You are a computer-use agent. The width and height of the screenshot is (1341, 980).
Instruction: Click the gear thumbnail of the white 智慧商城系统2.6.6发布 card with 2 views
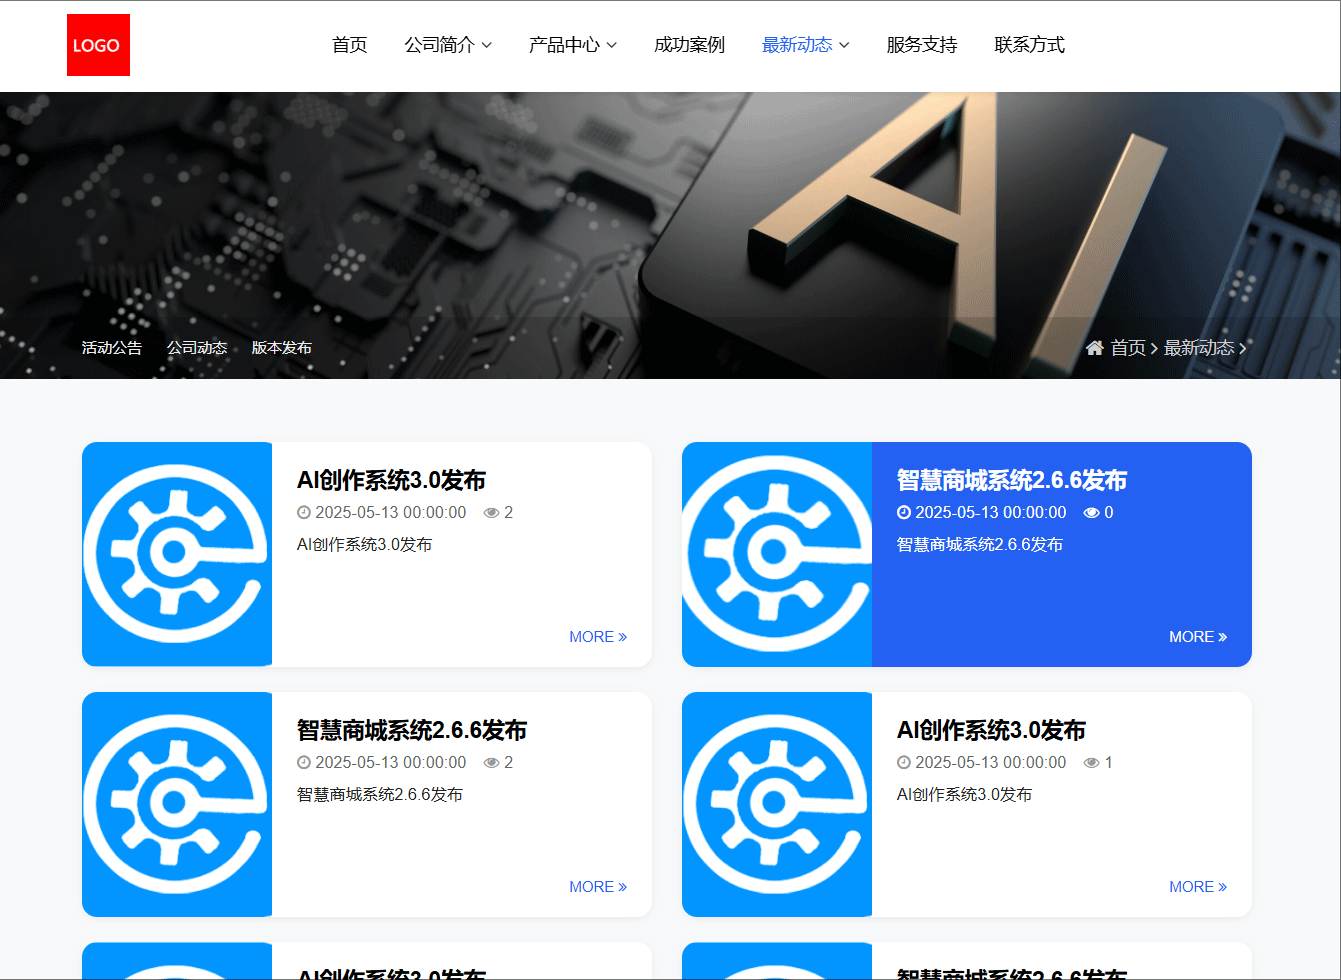tap(177, 804)
